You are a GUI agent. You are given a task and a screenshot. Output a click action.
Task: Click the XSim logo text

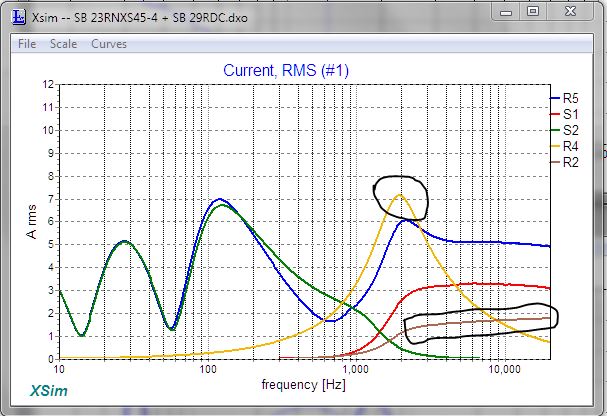(x=49, y=390)
